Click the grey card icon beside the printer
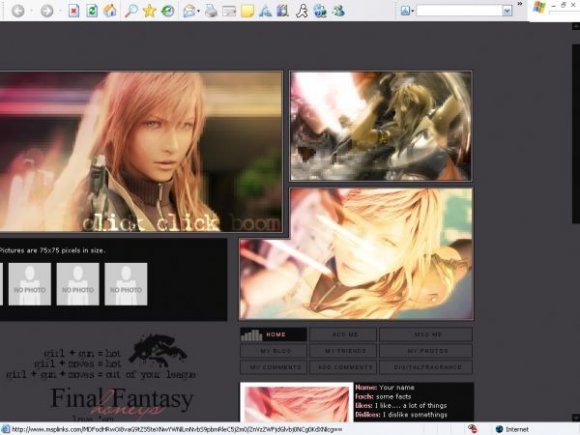 click(229, 11)
